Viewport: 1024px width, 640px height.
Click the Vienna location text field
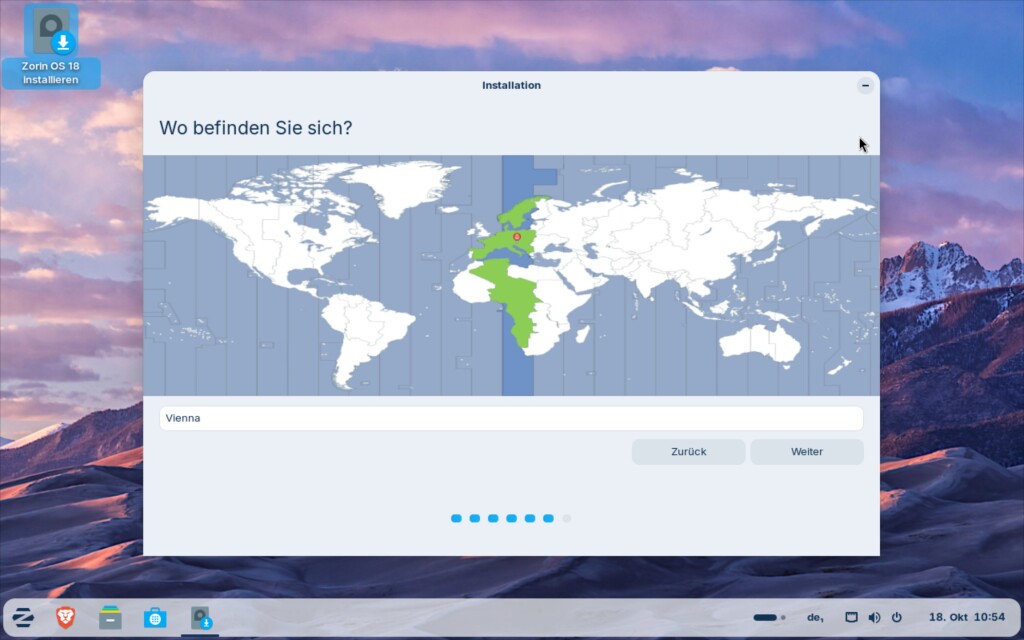pyautogui.click(x=510, y=418)
